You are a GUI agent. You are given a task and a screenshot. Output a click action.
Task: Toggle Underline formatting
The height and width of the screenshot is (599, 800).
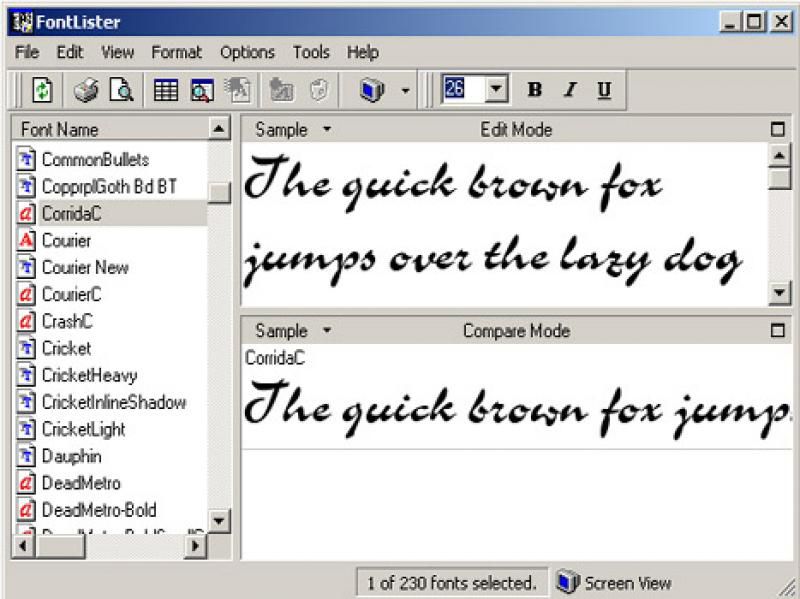click(604, 90)
